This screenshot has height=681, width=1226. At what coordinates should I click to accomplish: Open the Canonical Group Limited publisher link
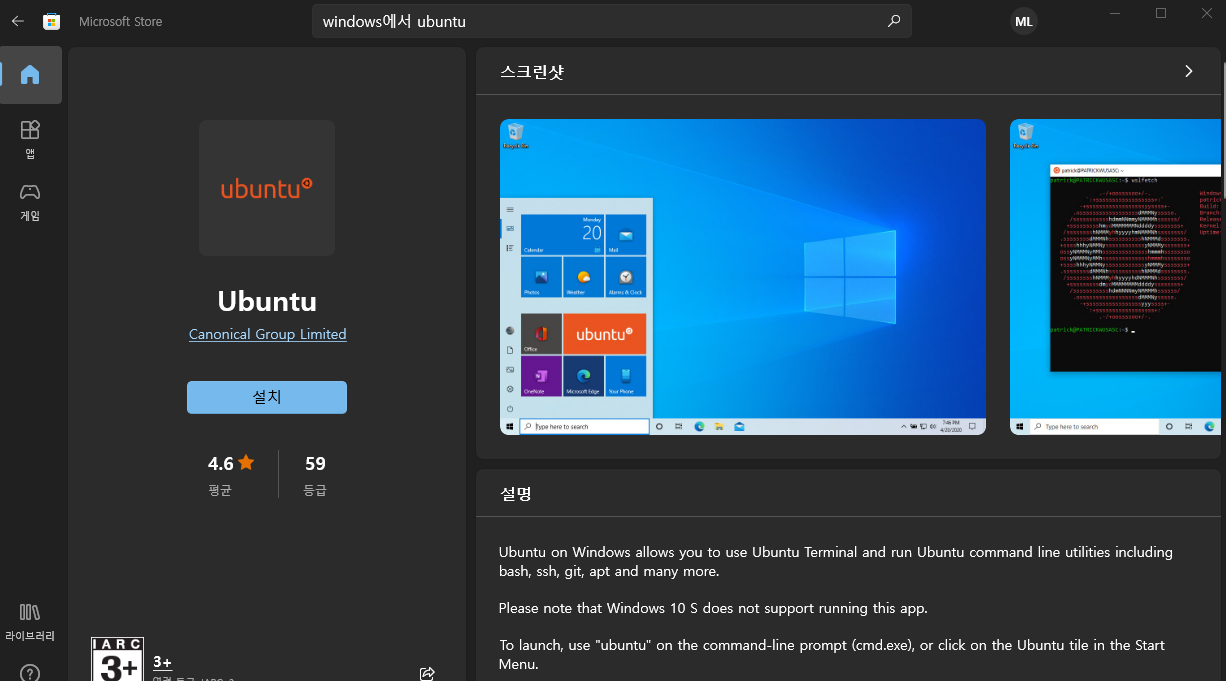(x=267, y=334)
